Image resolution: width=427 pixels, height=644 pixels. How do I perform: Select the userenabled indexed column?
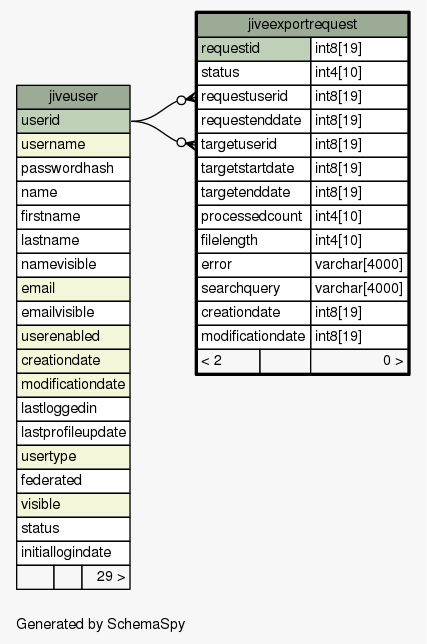(73, 337)
